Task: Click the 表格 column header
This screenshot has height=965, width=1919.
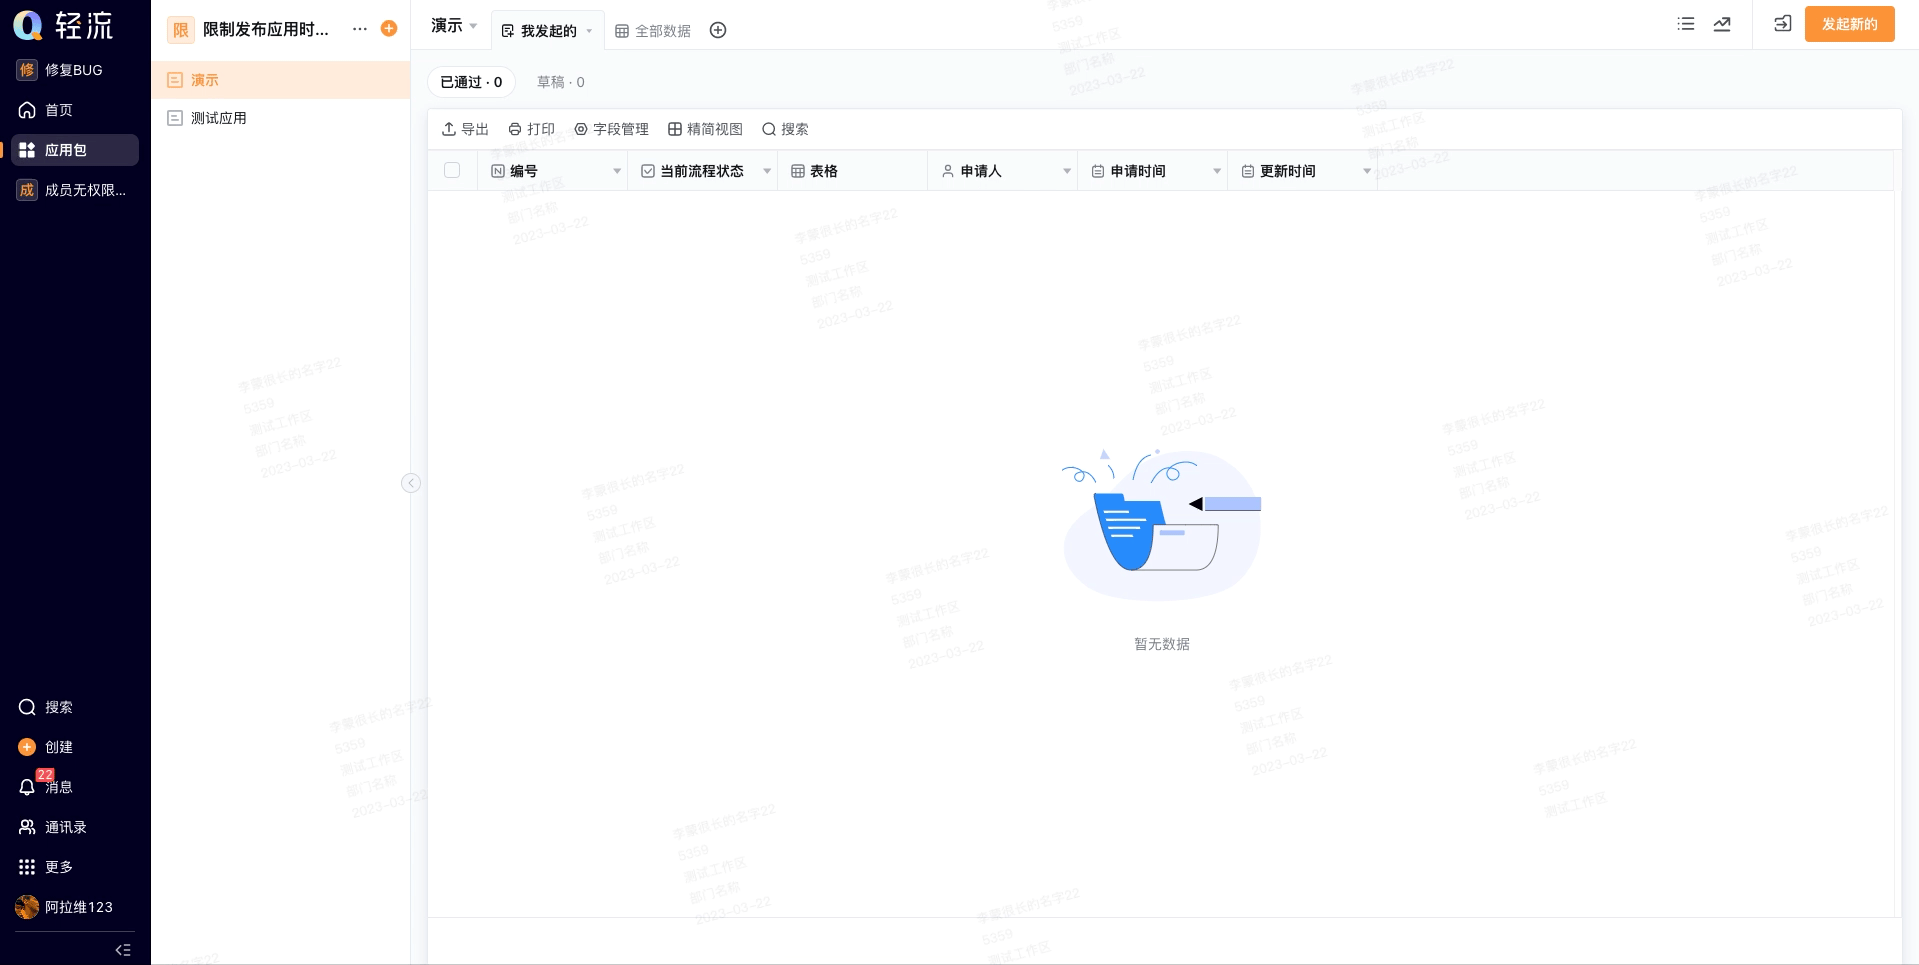Action: [853, 171]
